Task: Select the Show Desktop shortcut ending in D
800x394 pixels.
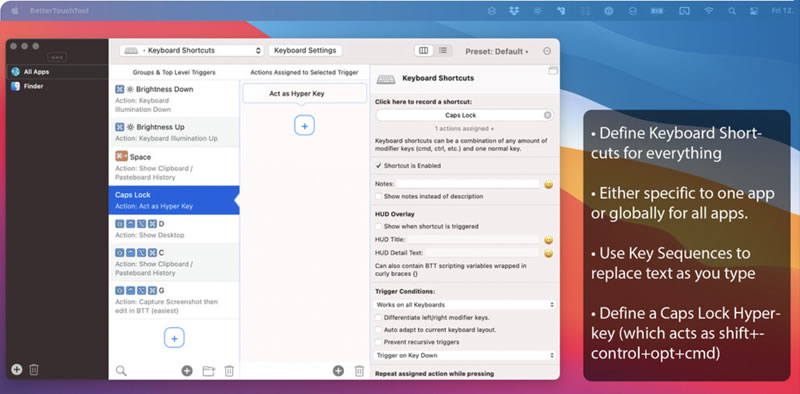Action: 174,229
